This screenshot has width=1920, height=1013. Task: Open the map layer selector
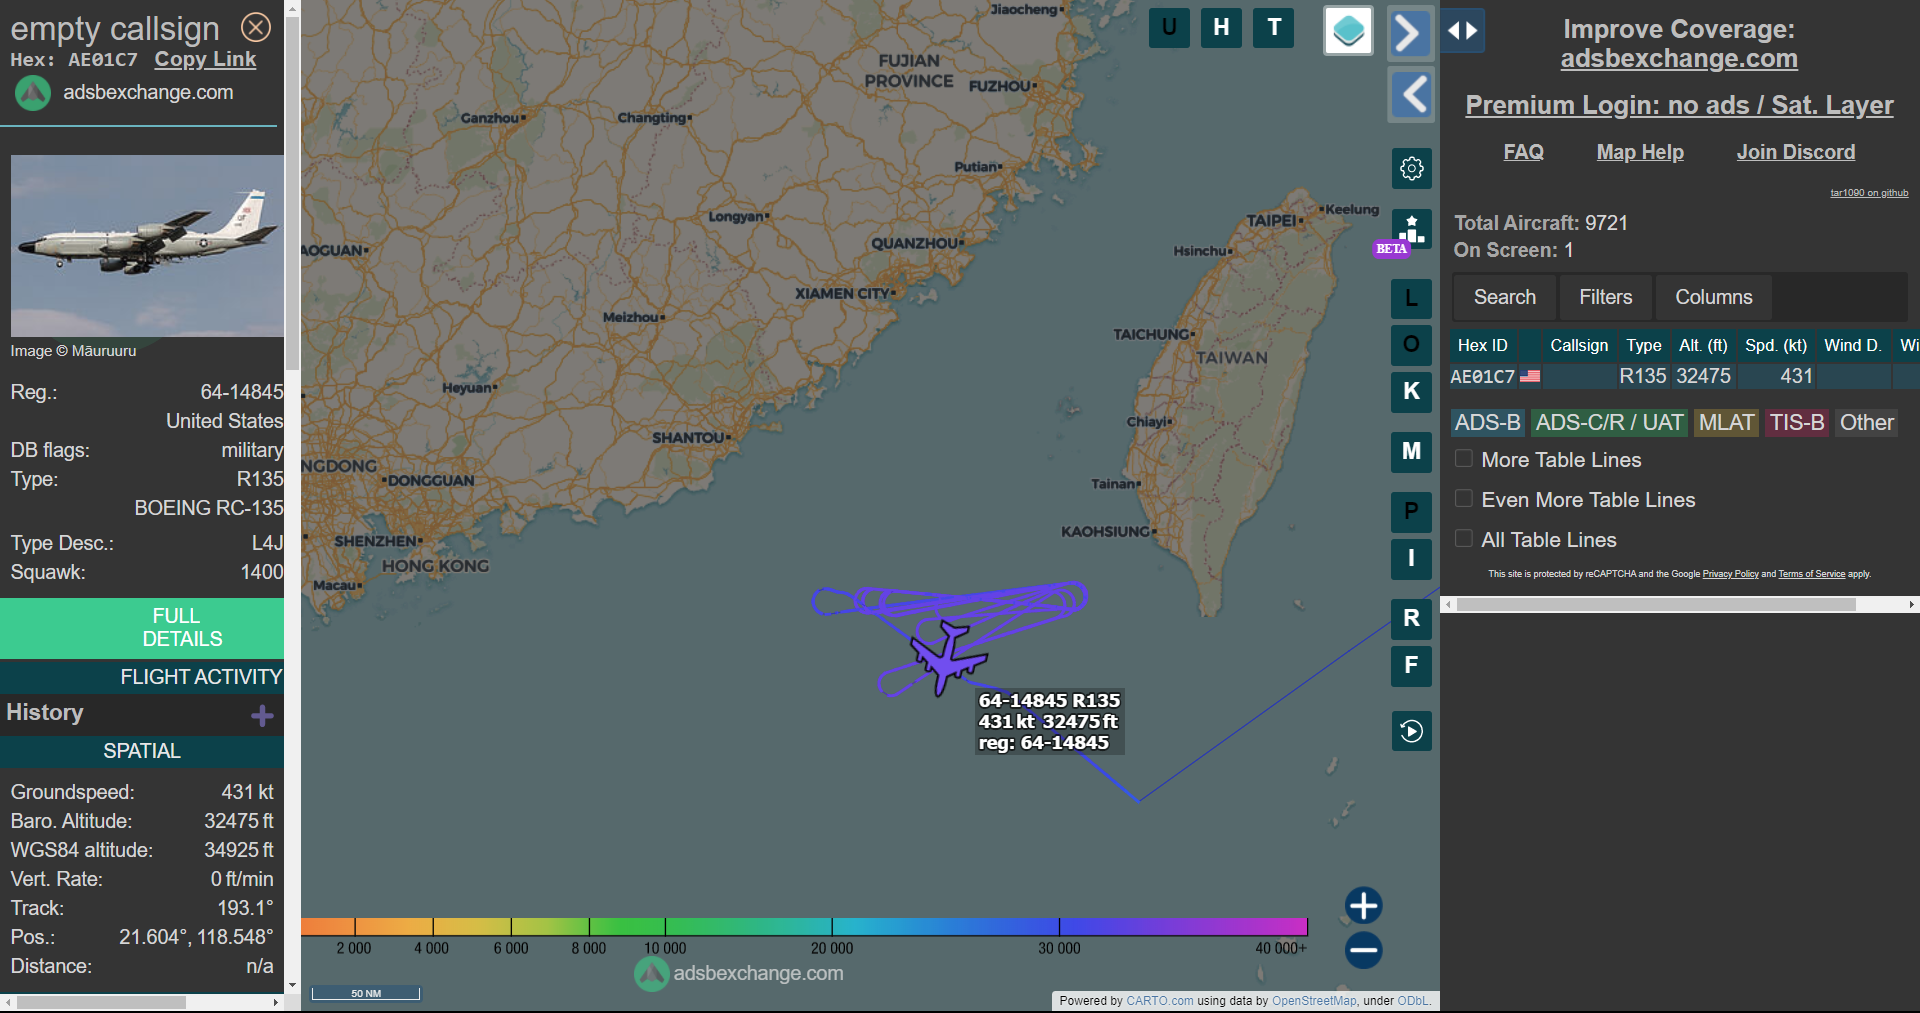point(1348,31)
